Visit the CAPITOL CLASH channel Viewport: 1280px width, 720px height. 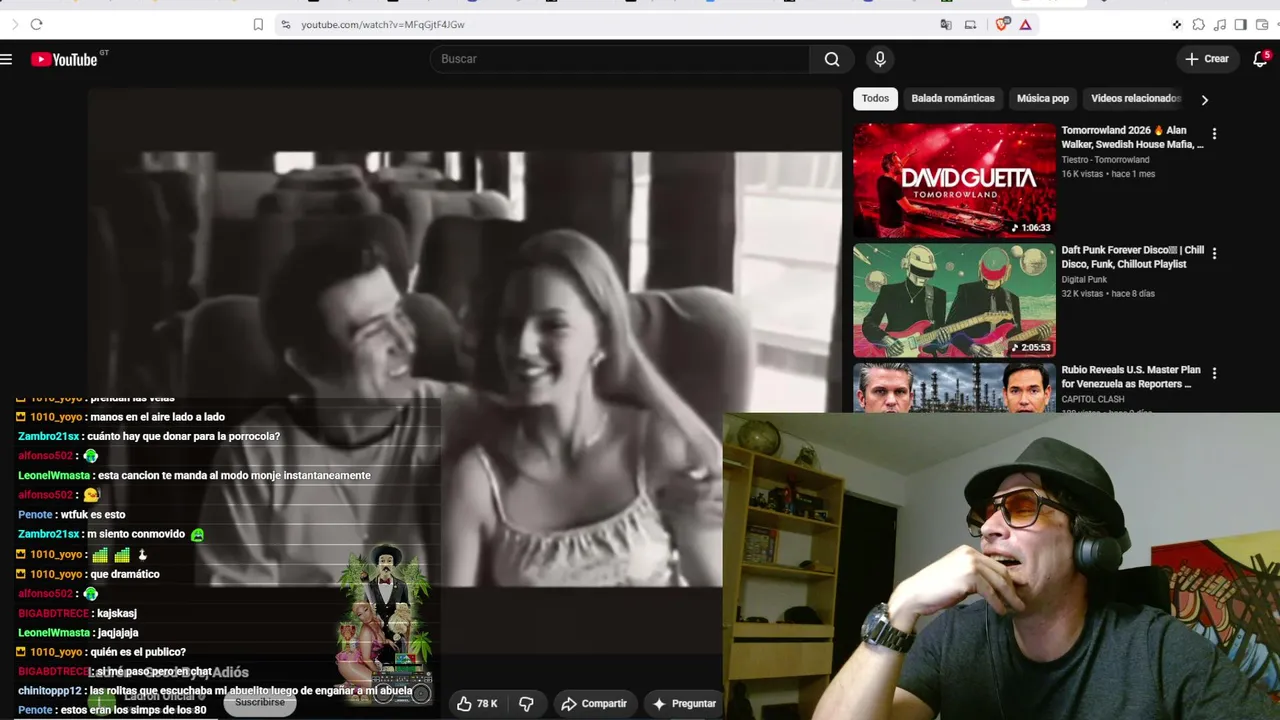pyautogui.click(x=1093, y=400)
